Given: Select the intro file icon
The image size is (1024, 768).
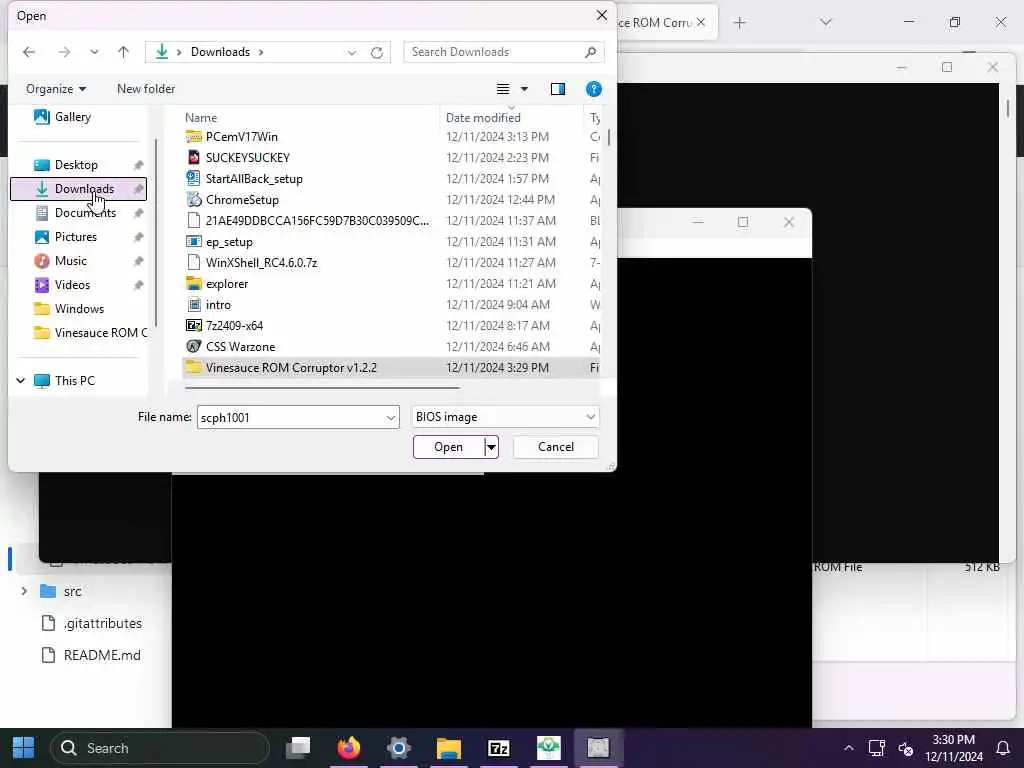Looking at the screenshot, I should tap(193, 304).
